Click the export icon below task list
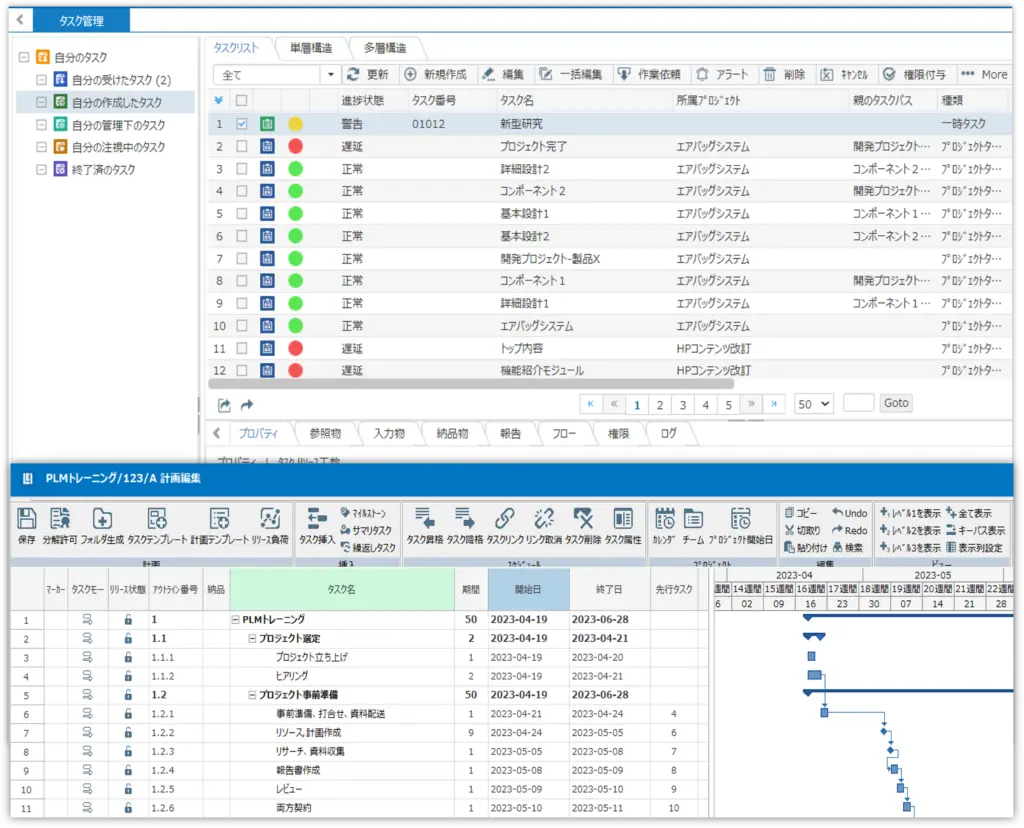 coord(224,406)
